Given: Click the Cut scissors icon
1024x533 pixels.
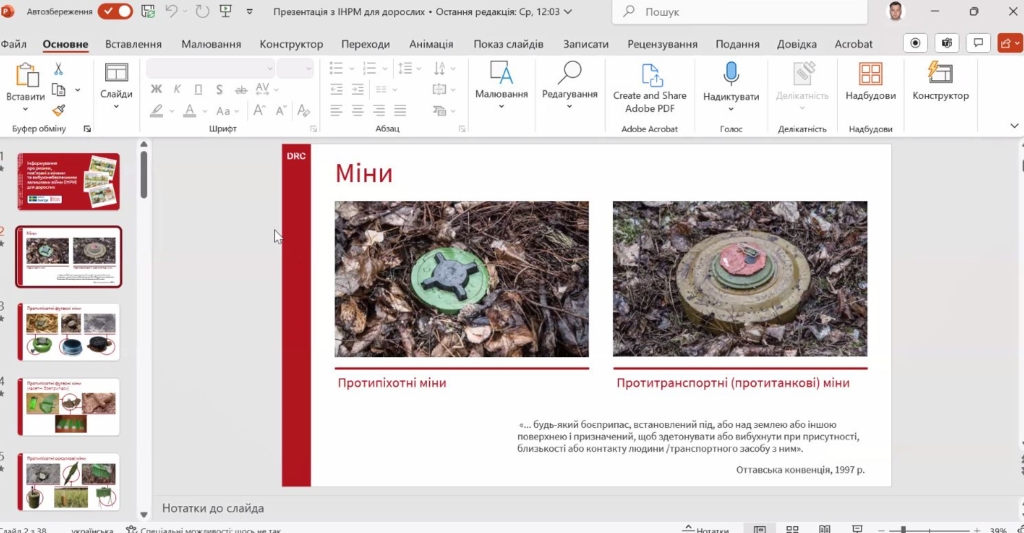Looking at the screenshot, I should [x=58, y=69].
